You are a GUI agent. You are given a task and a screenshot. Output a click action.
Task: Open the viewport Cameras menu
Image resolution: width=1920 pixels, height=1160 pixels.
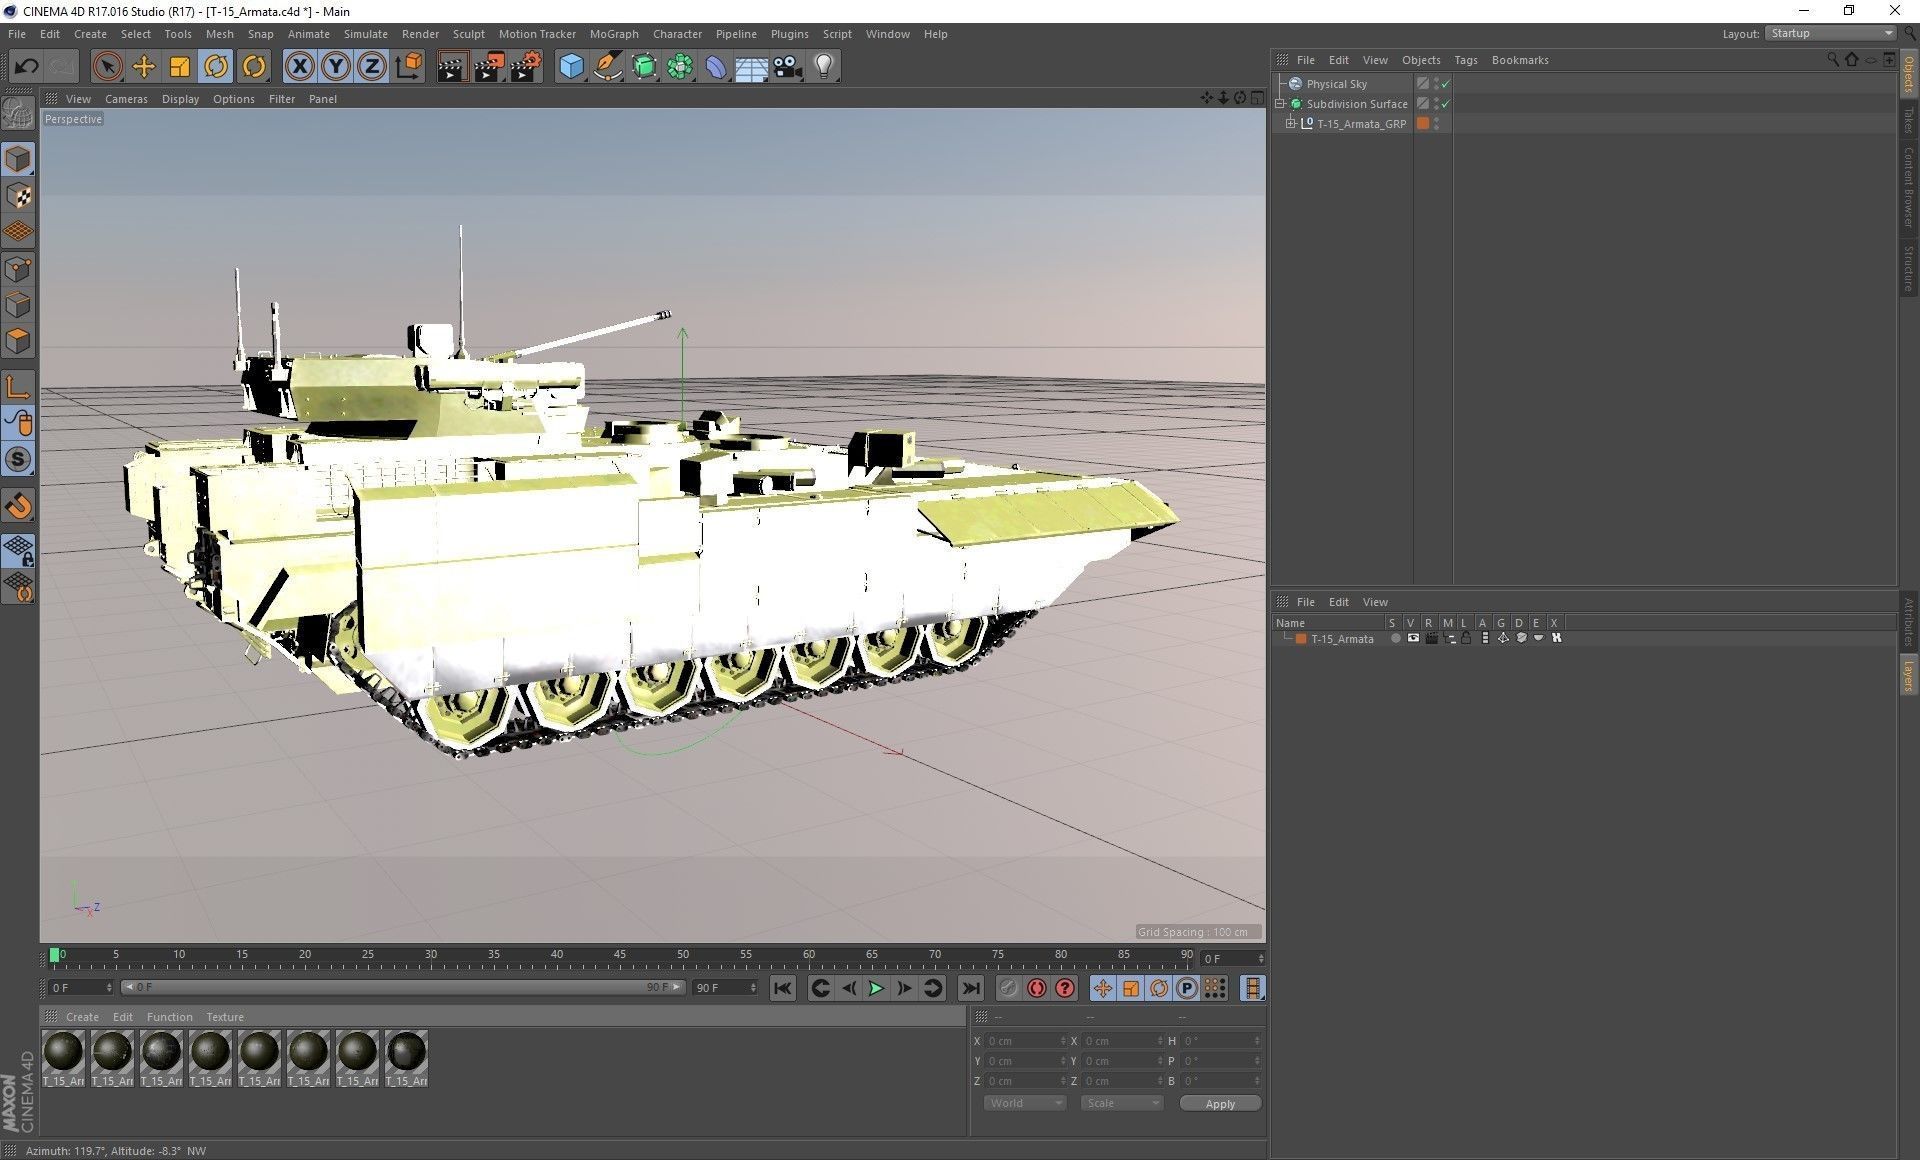pos(126,99)
